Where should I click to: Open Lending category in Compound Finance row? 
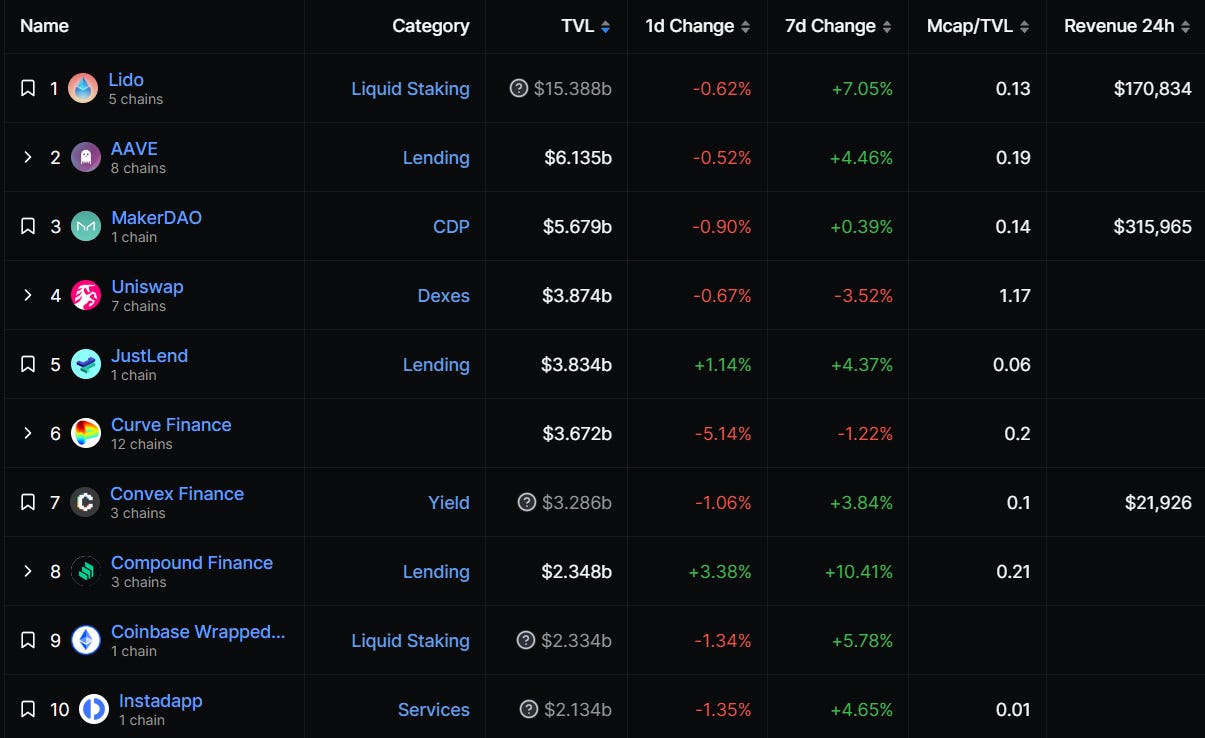pyautogui.click(x=436, y=571)
